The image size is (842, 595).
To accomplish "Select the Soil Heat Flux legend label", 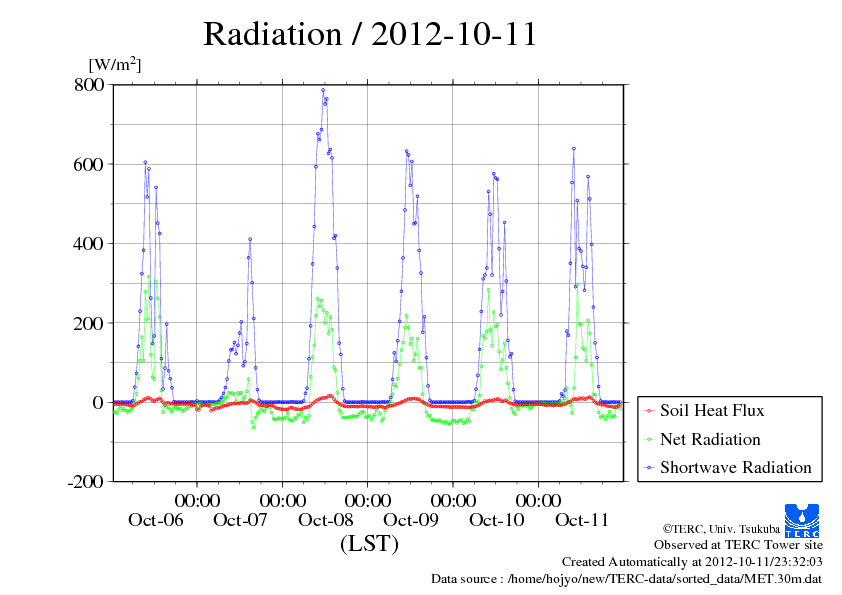I will (712, 411).
